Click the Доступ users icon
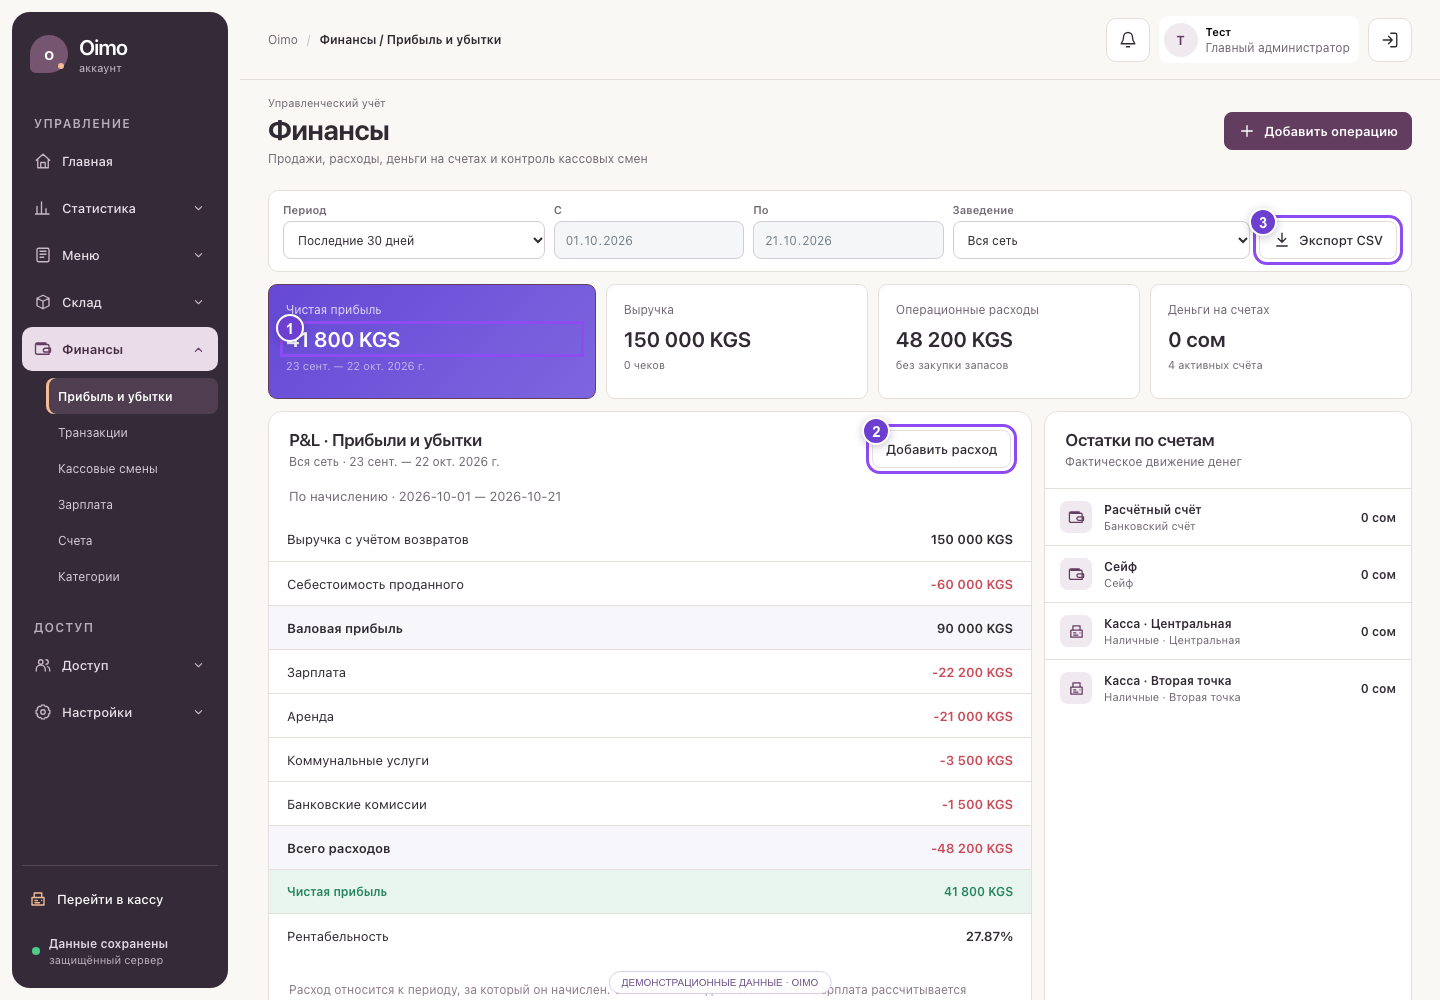The image size is (1440, 1000). 43,665
